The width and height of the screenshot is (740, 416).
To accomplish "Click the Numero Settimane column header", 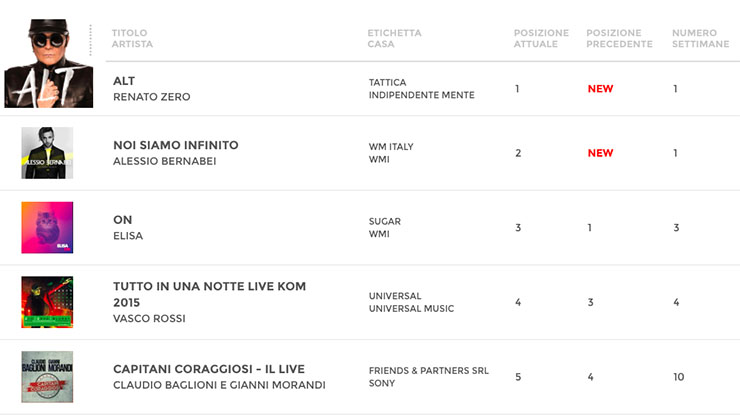I will pos(700,38).
